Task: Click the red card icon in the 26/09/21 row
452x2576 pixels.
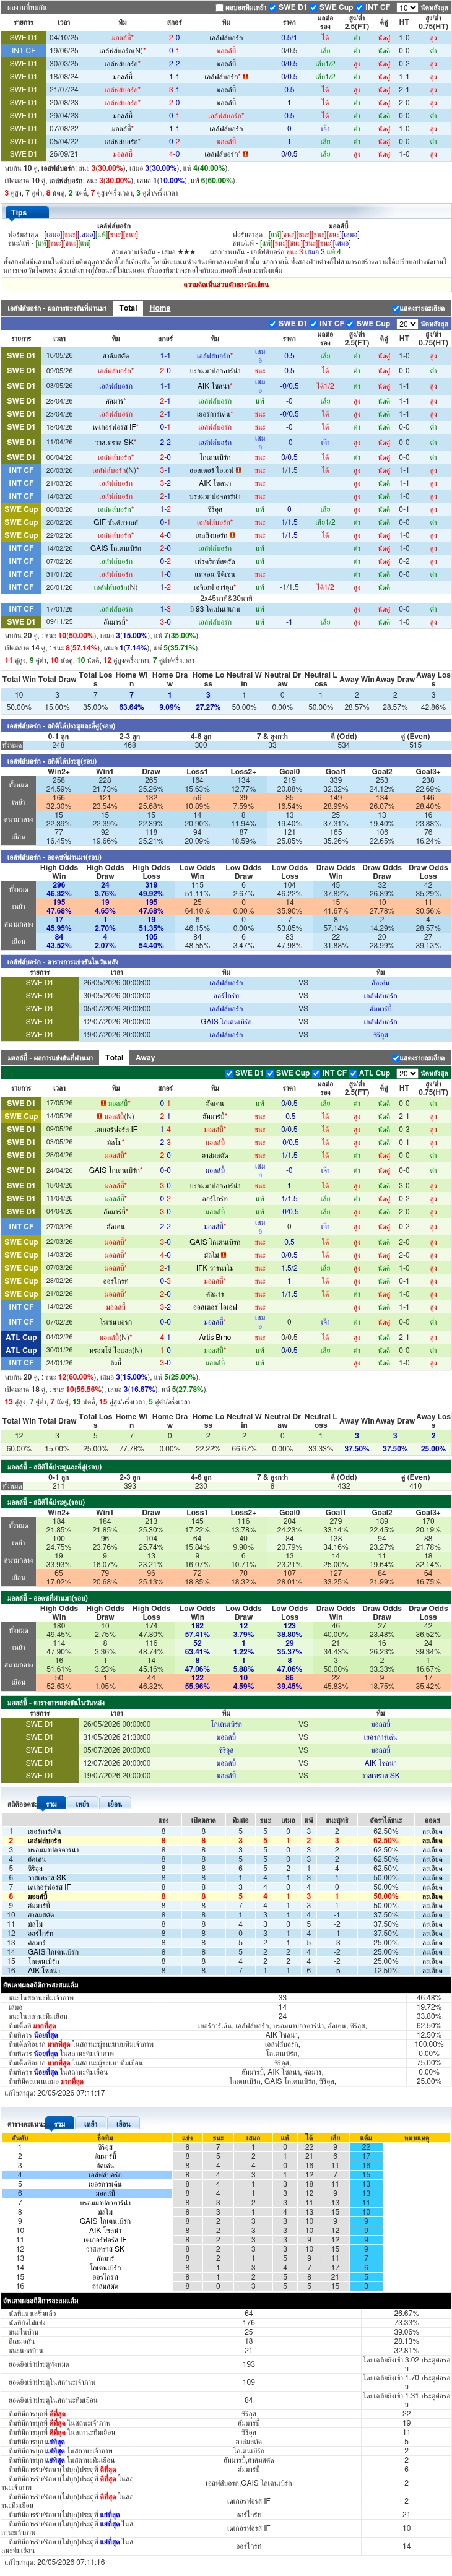Action: (x=246, y=154)
